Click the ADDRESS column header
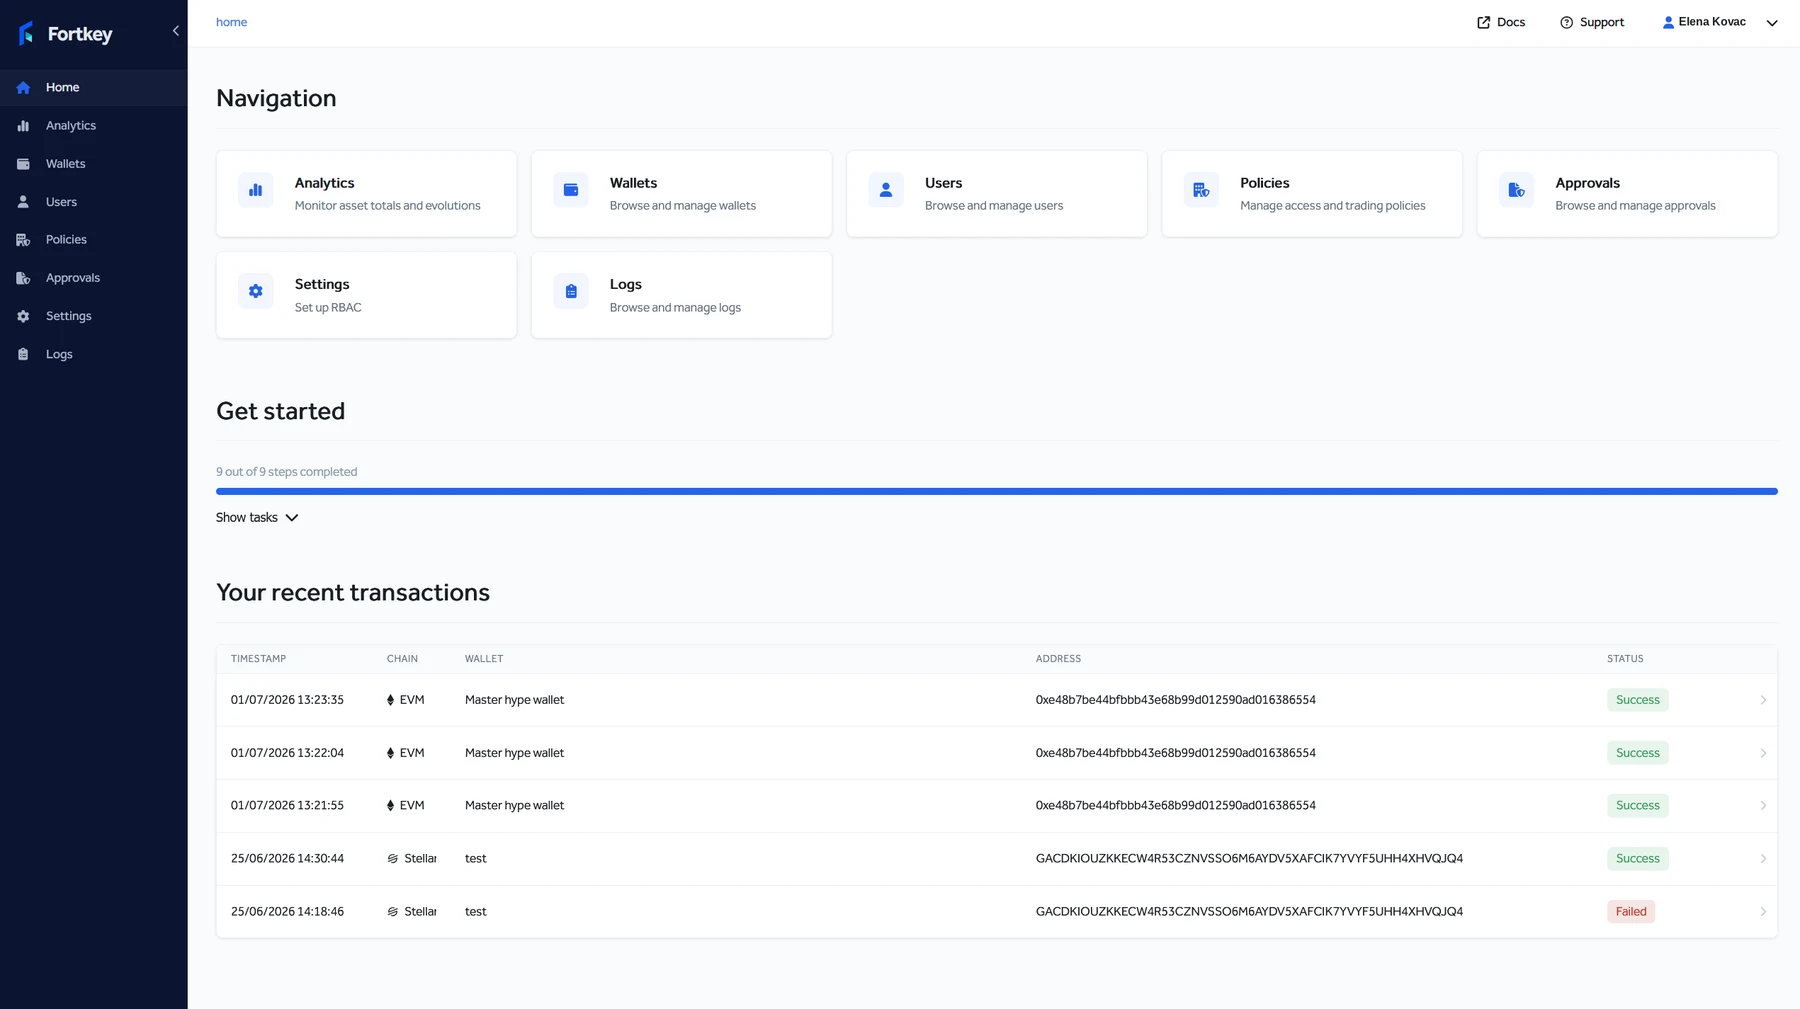 (1058, 659)
